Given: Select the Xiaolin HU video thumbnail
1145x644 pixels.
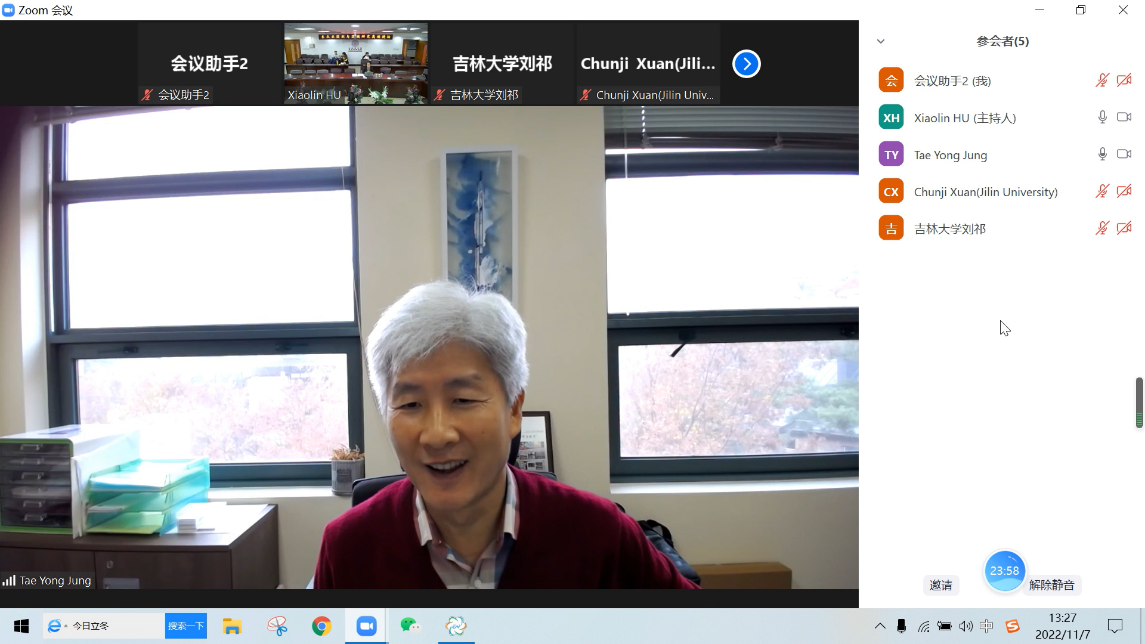Looking at the screenshot, I should click(x=356, y=64).
